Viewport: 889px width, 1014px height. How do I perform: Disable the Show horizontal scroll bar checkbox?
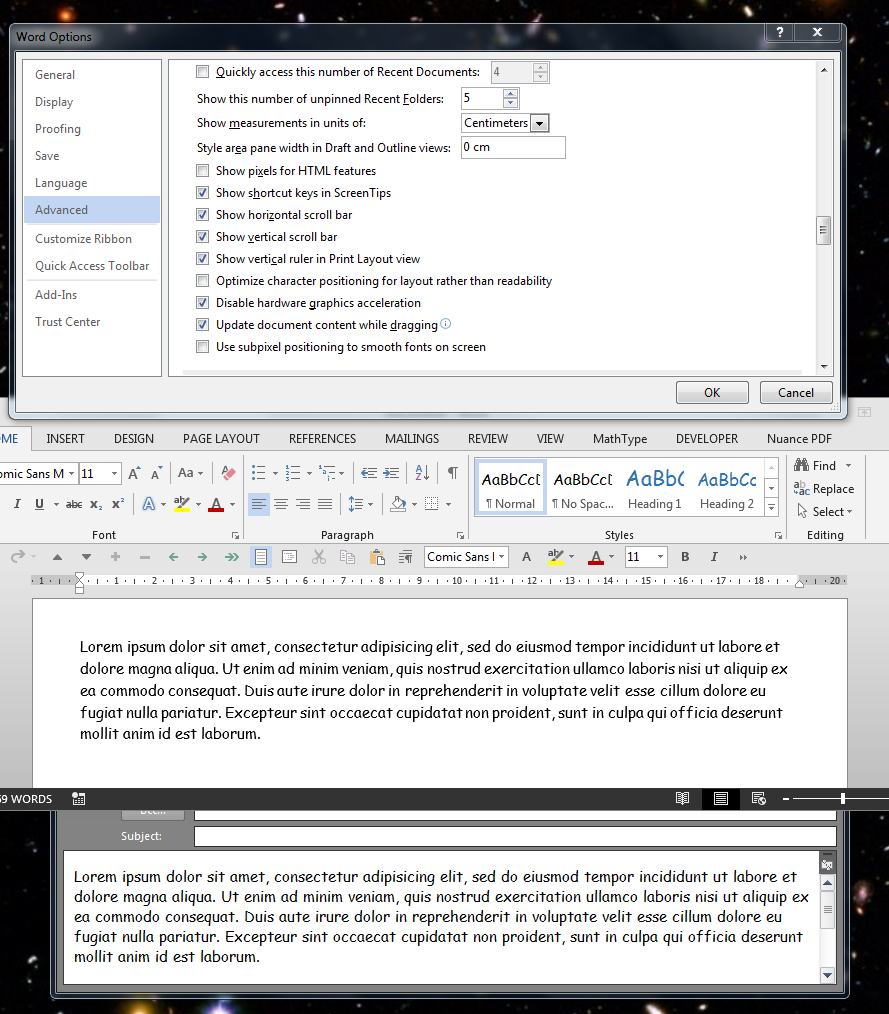[x=202, y=214]
